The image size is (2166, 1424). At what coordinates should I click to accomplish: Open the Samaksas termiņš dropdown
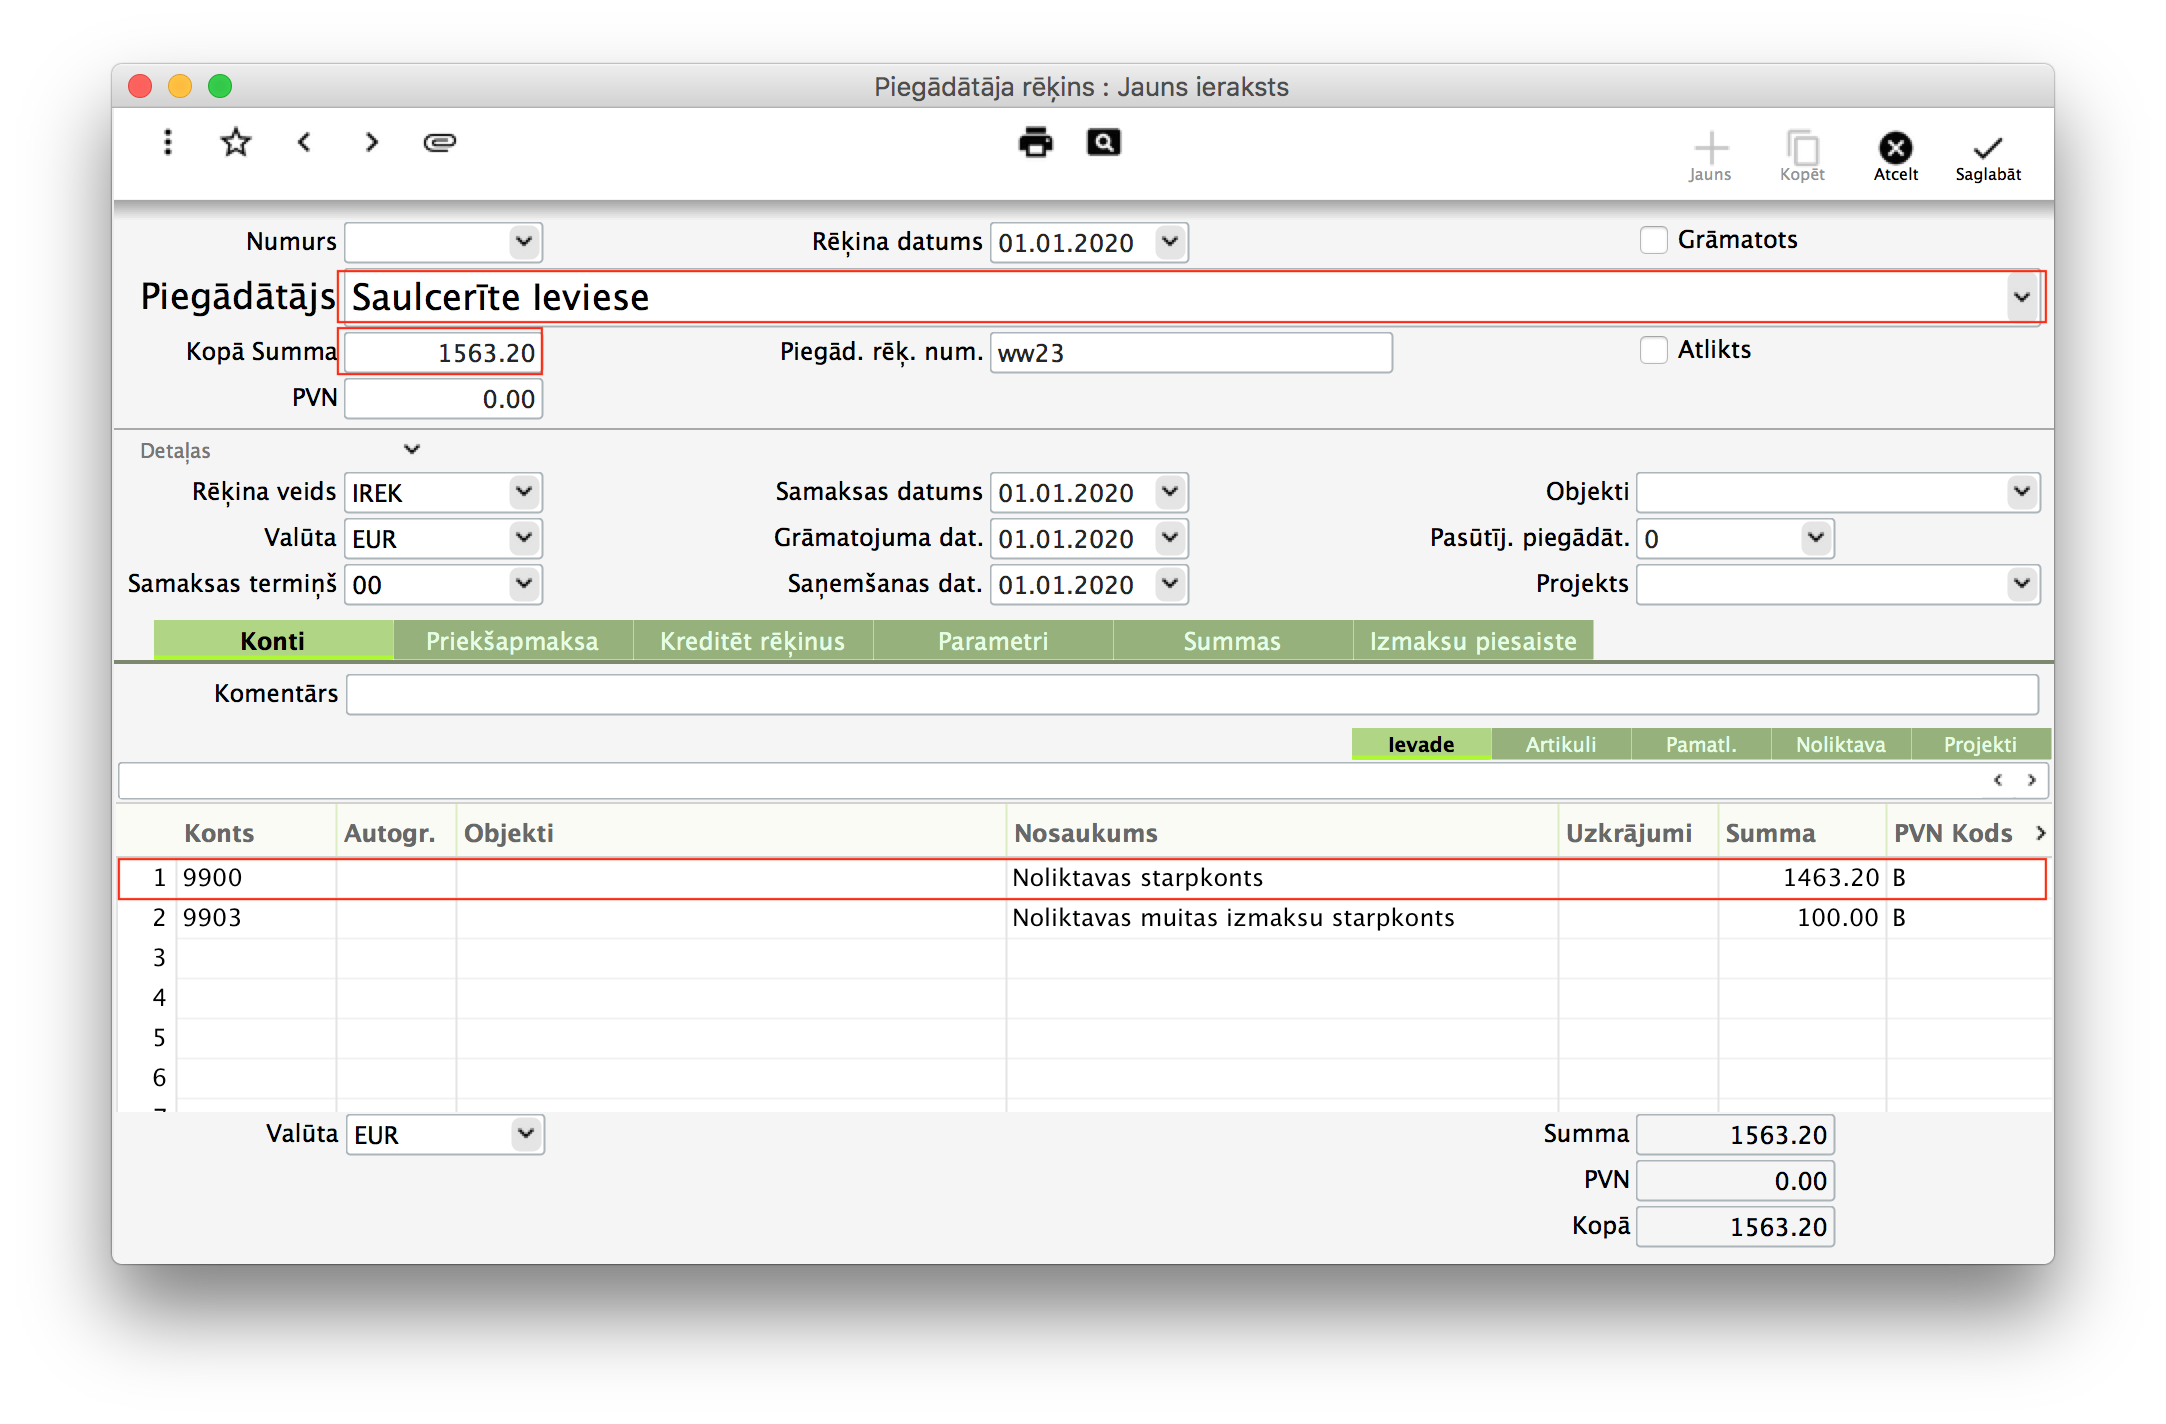click(x=523, y=584)
